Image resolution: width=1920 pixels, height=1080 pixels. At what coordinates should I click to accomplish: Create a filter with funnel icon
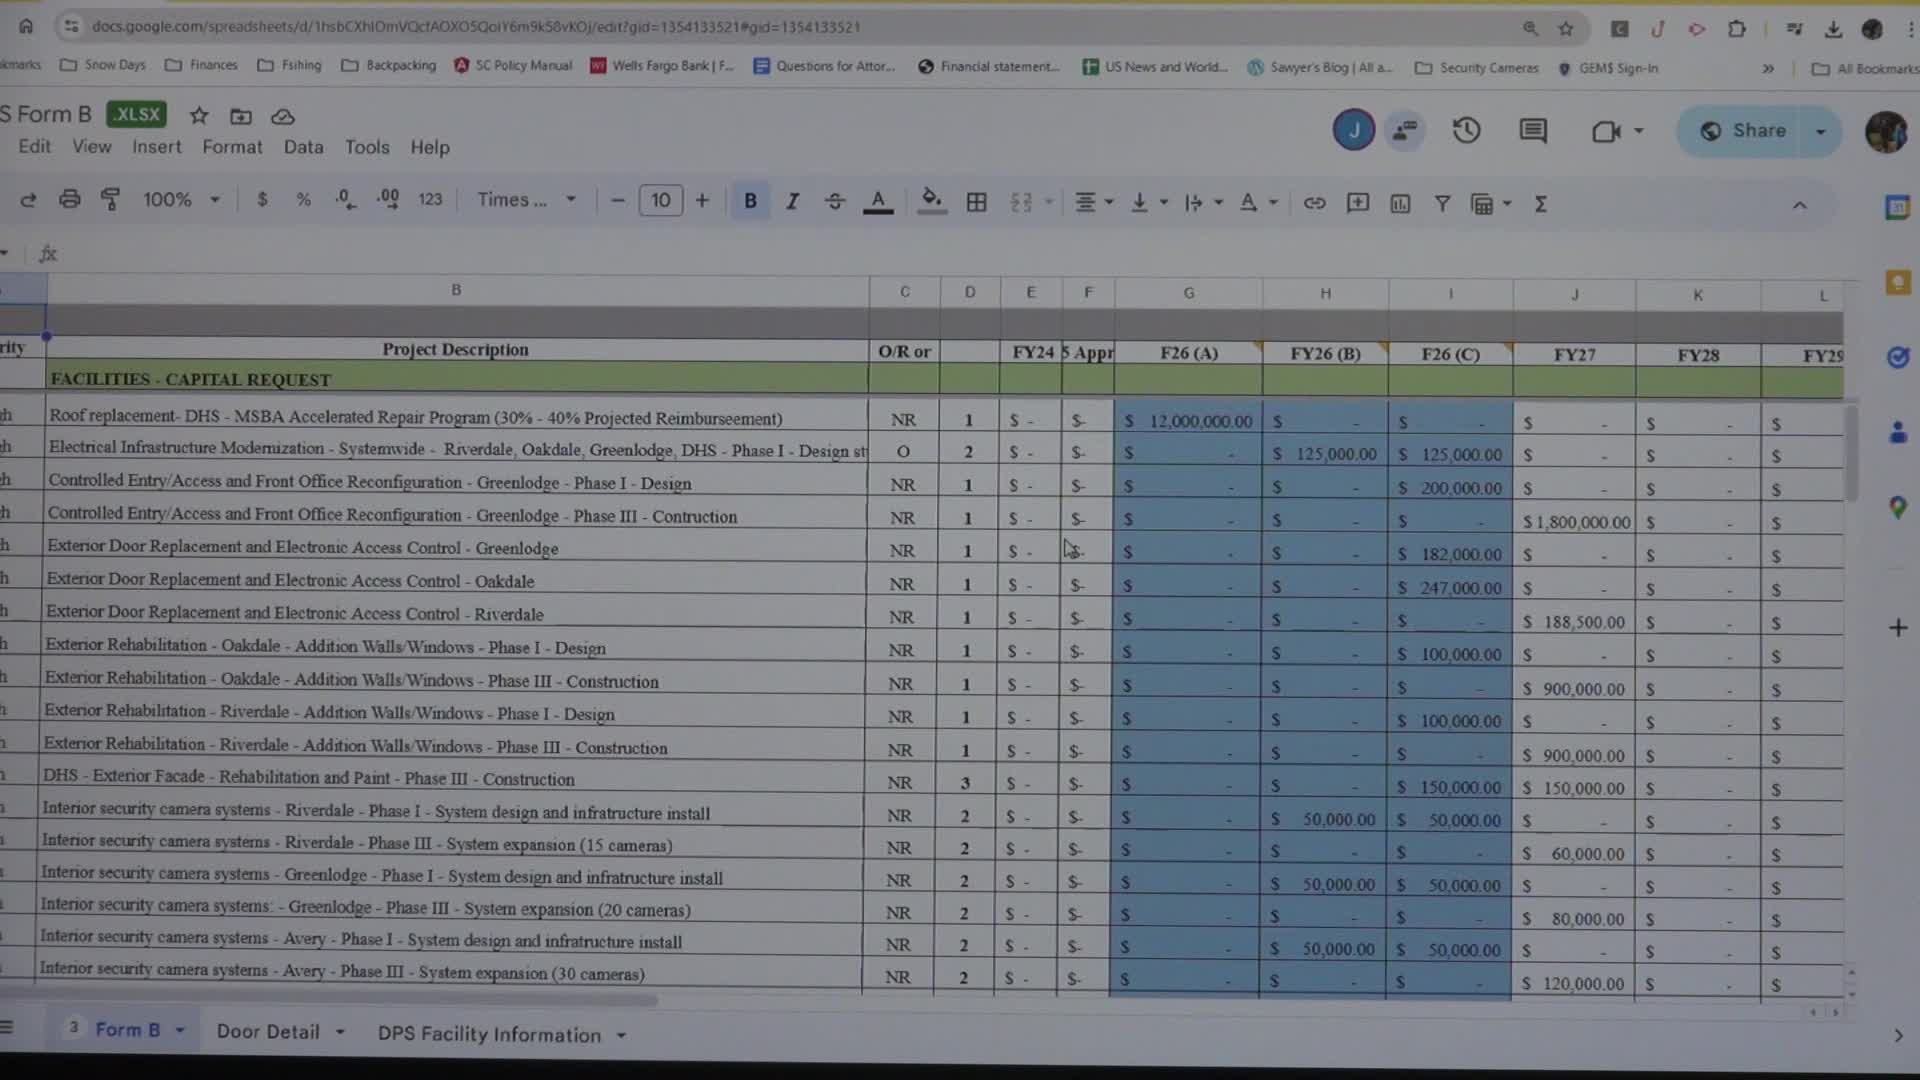click(1442, 203)
